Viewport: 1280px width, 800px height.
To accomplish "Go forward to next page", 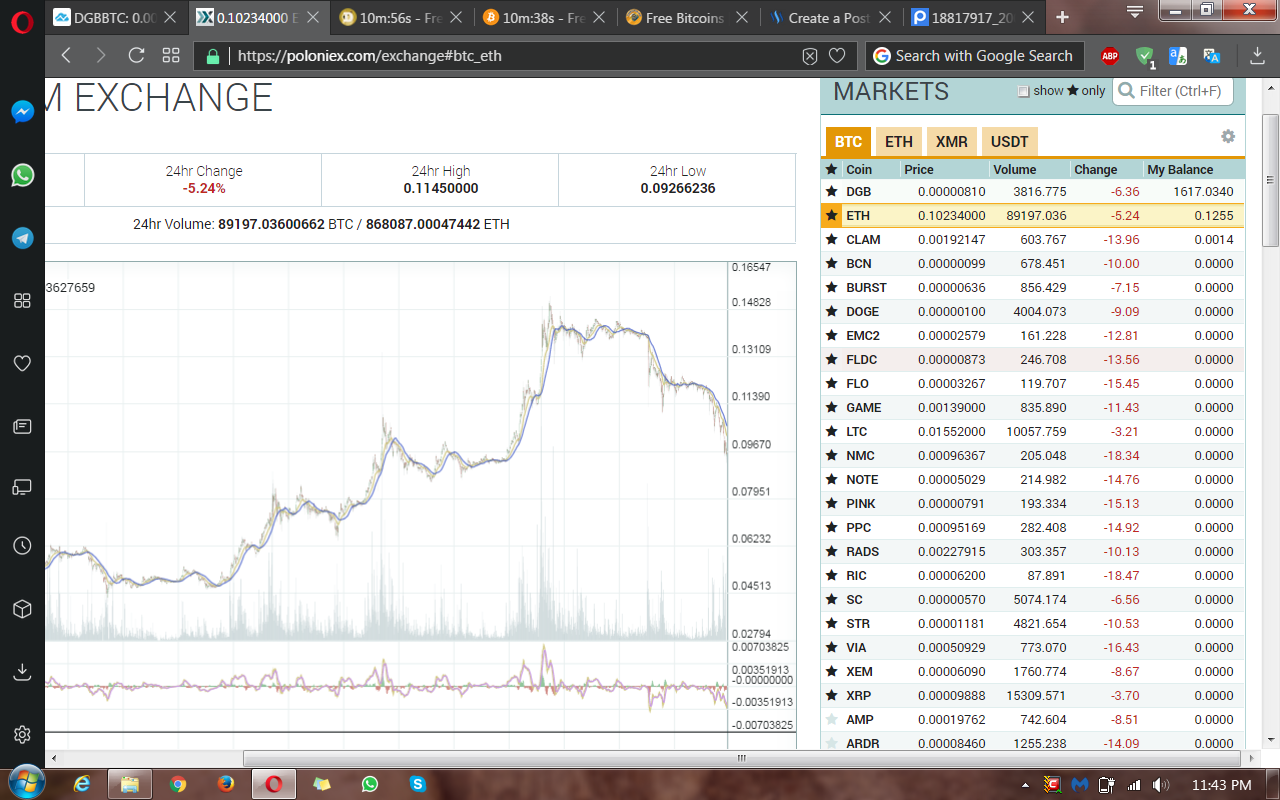I will click(100, 56).
